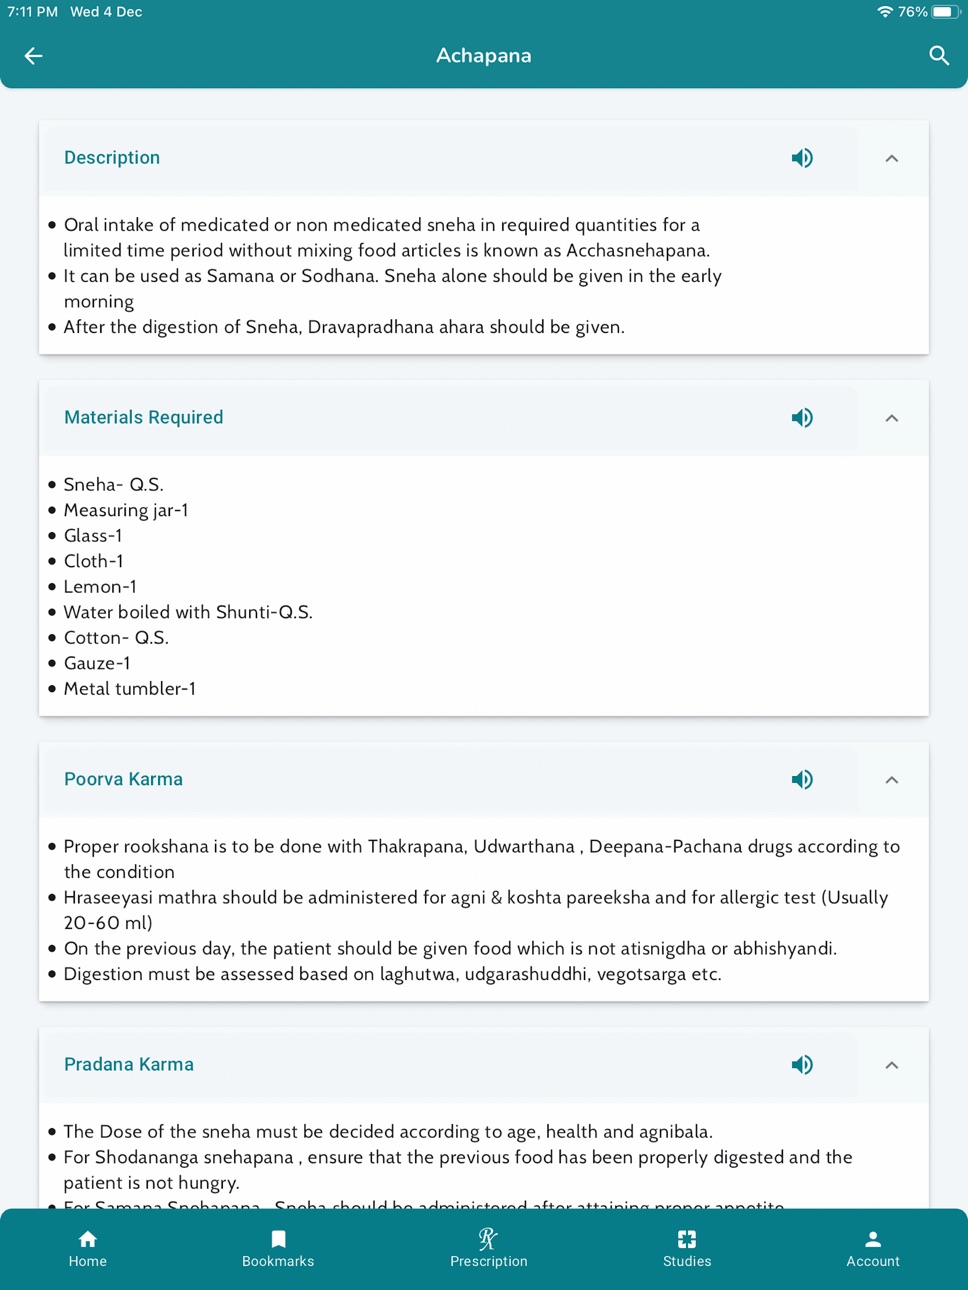Screen dimensions: 968x1290
Task: Collapse the Poorva Karma section
Action: click(x=892, y=780)
